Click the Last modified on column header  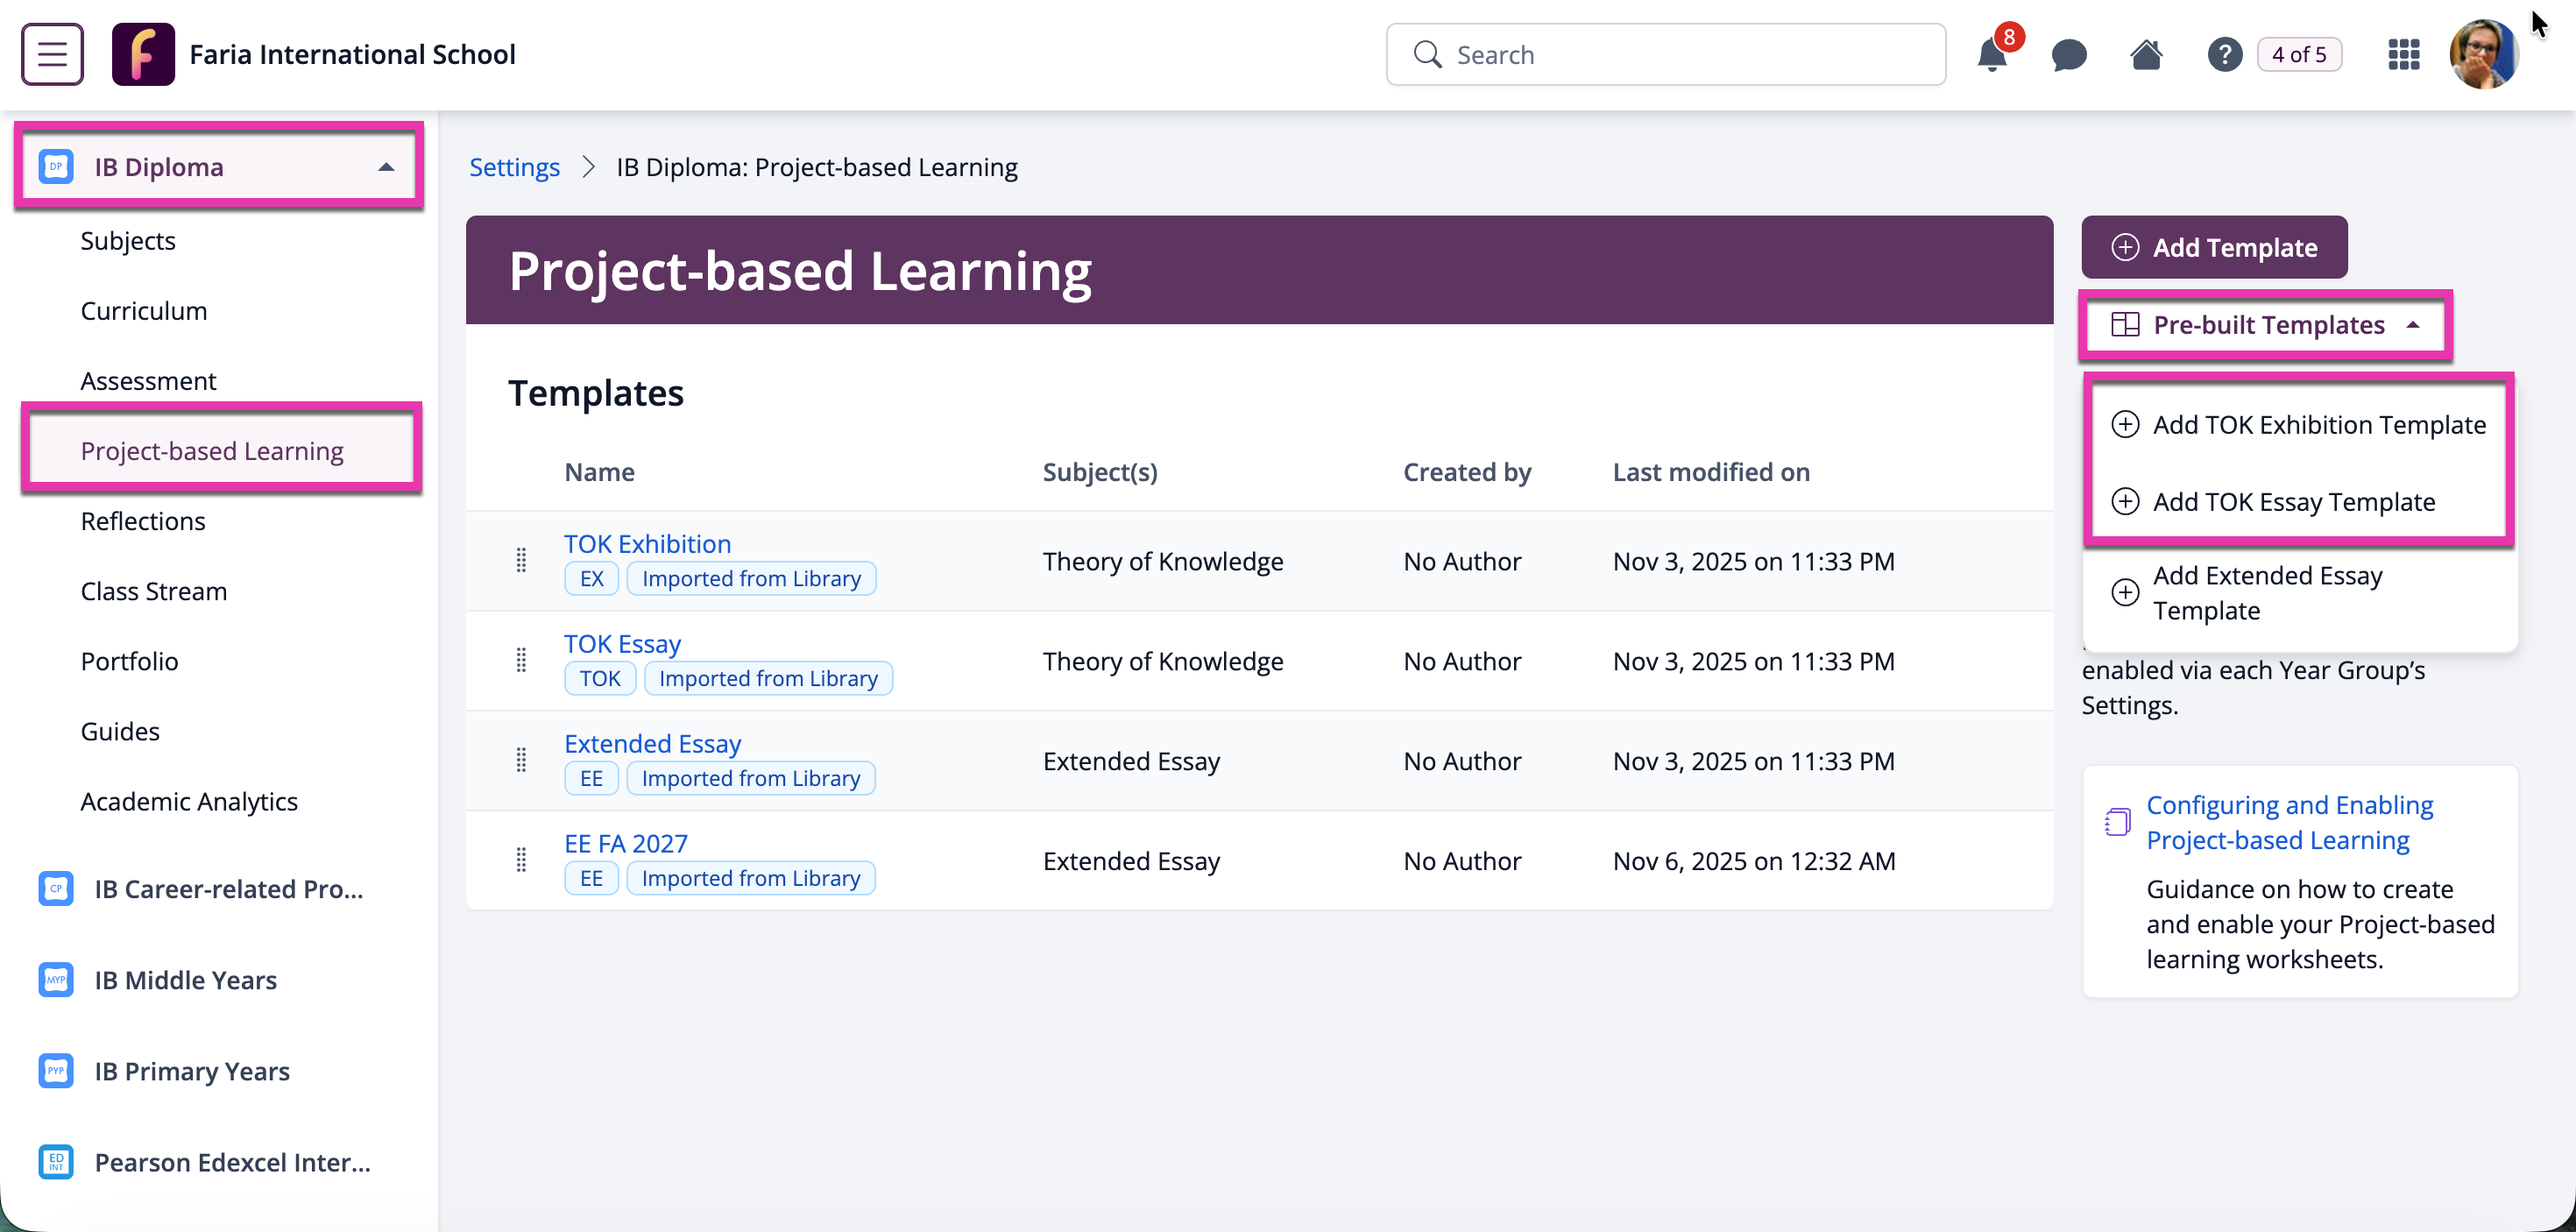(1711, 472)
